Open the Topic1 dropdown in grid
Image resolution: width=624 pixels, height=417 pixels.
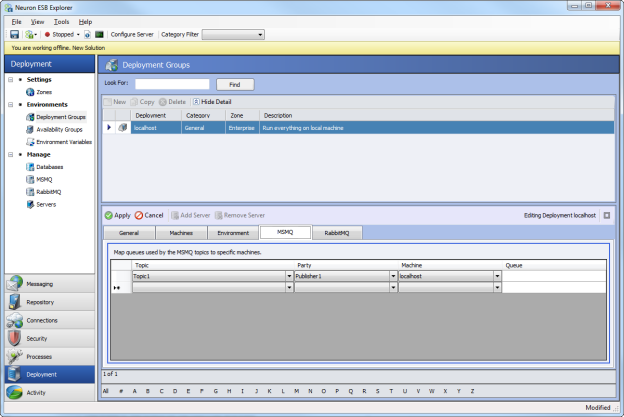[x=287, y=275]
